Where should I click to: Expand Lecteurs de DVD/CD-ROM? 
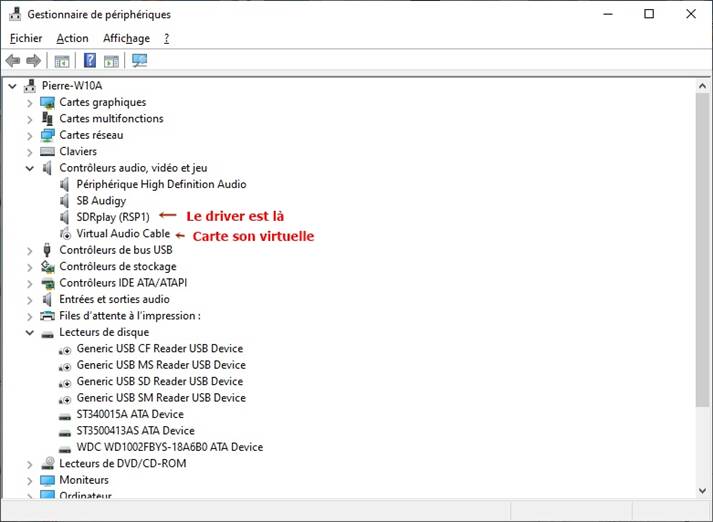click(30, 464)
